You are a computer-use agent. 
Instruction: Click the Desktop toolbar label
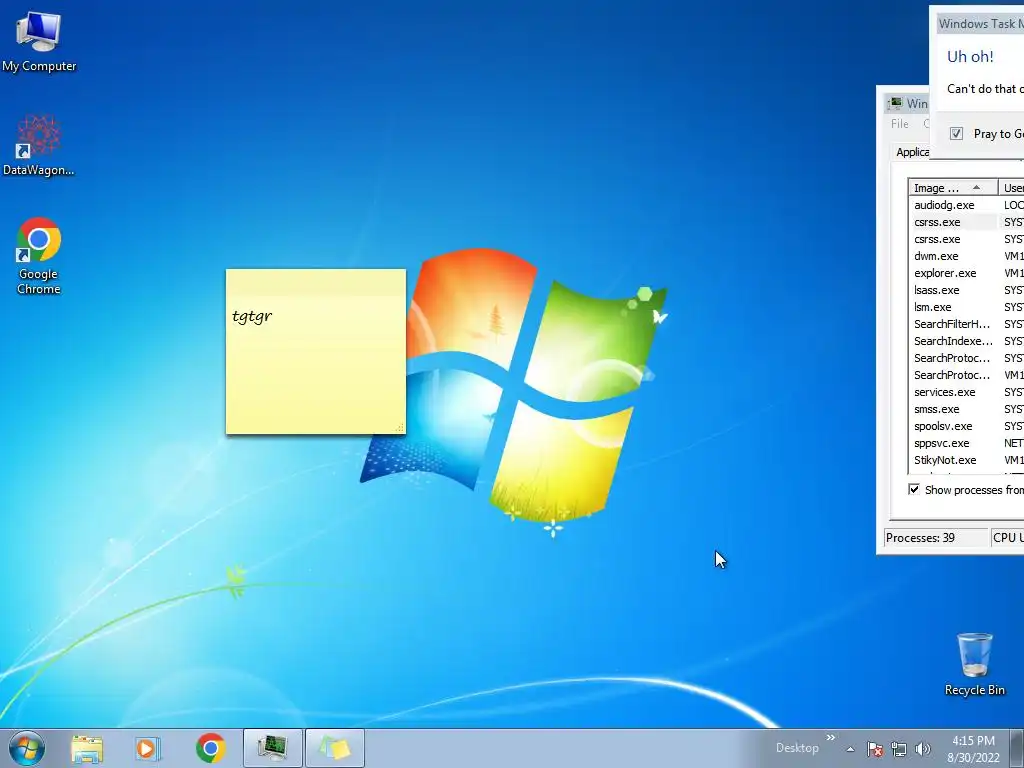click(797, 748)
